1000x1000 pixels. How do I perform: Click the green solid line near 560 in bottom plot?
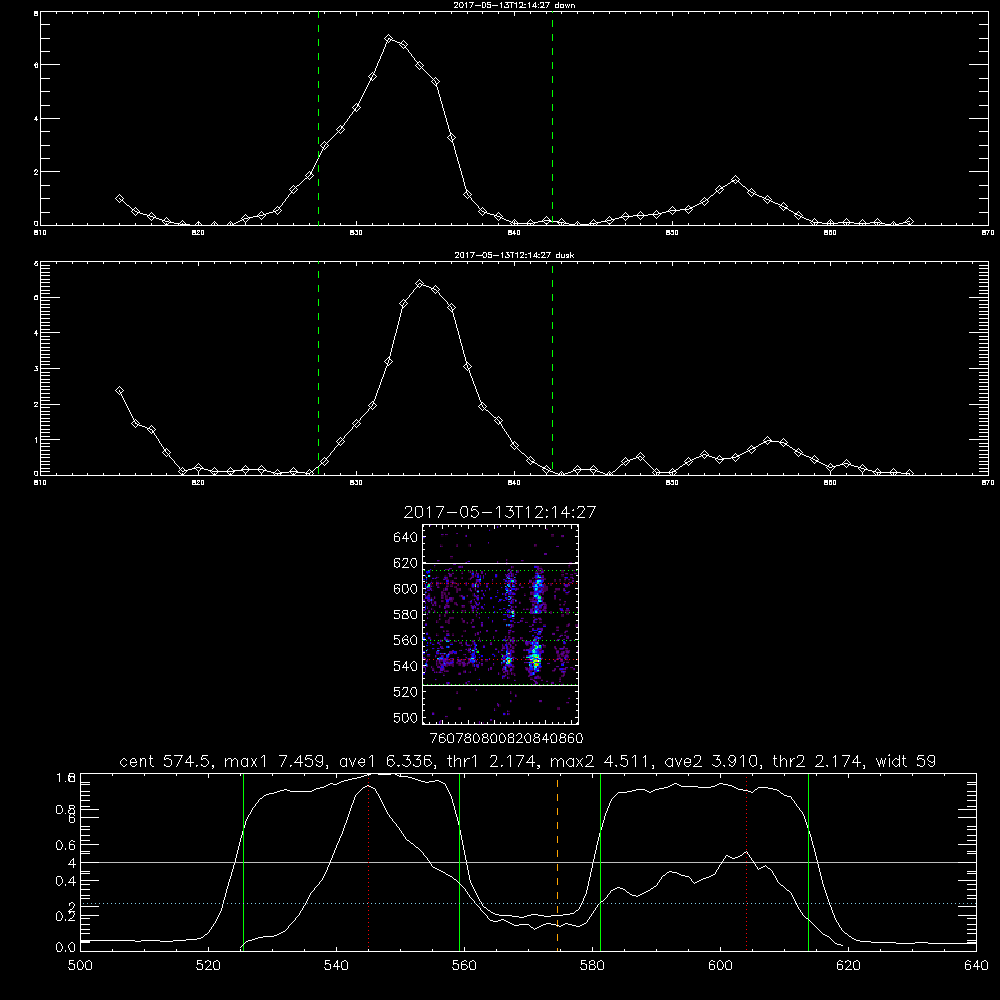pos(459,862)
